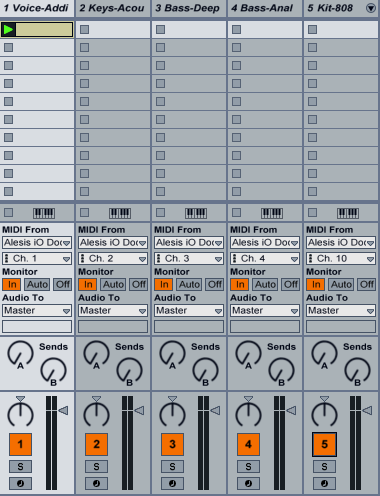Solo track 2 Keys-Acou
This screenshot has height=496, width=380.
96,467
